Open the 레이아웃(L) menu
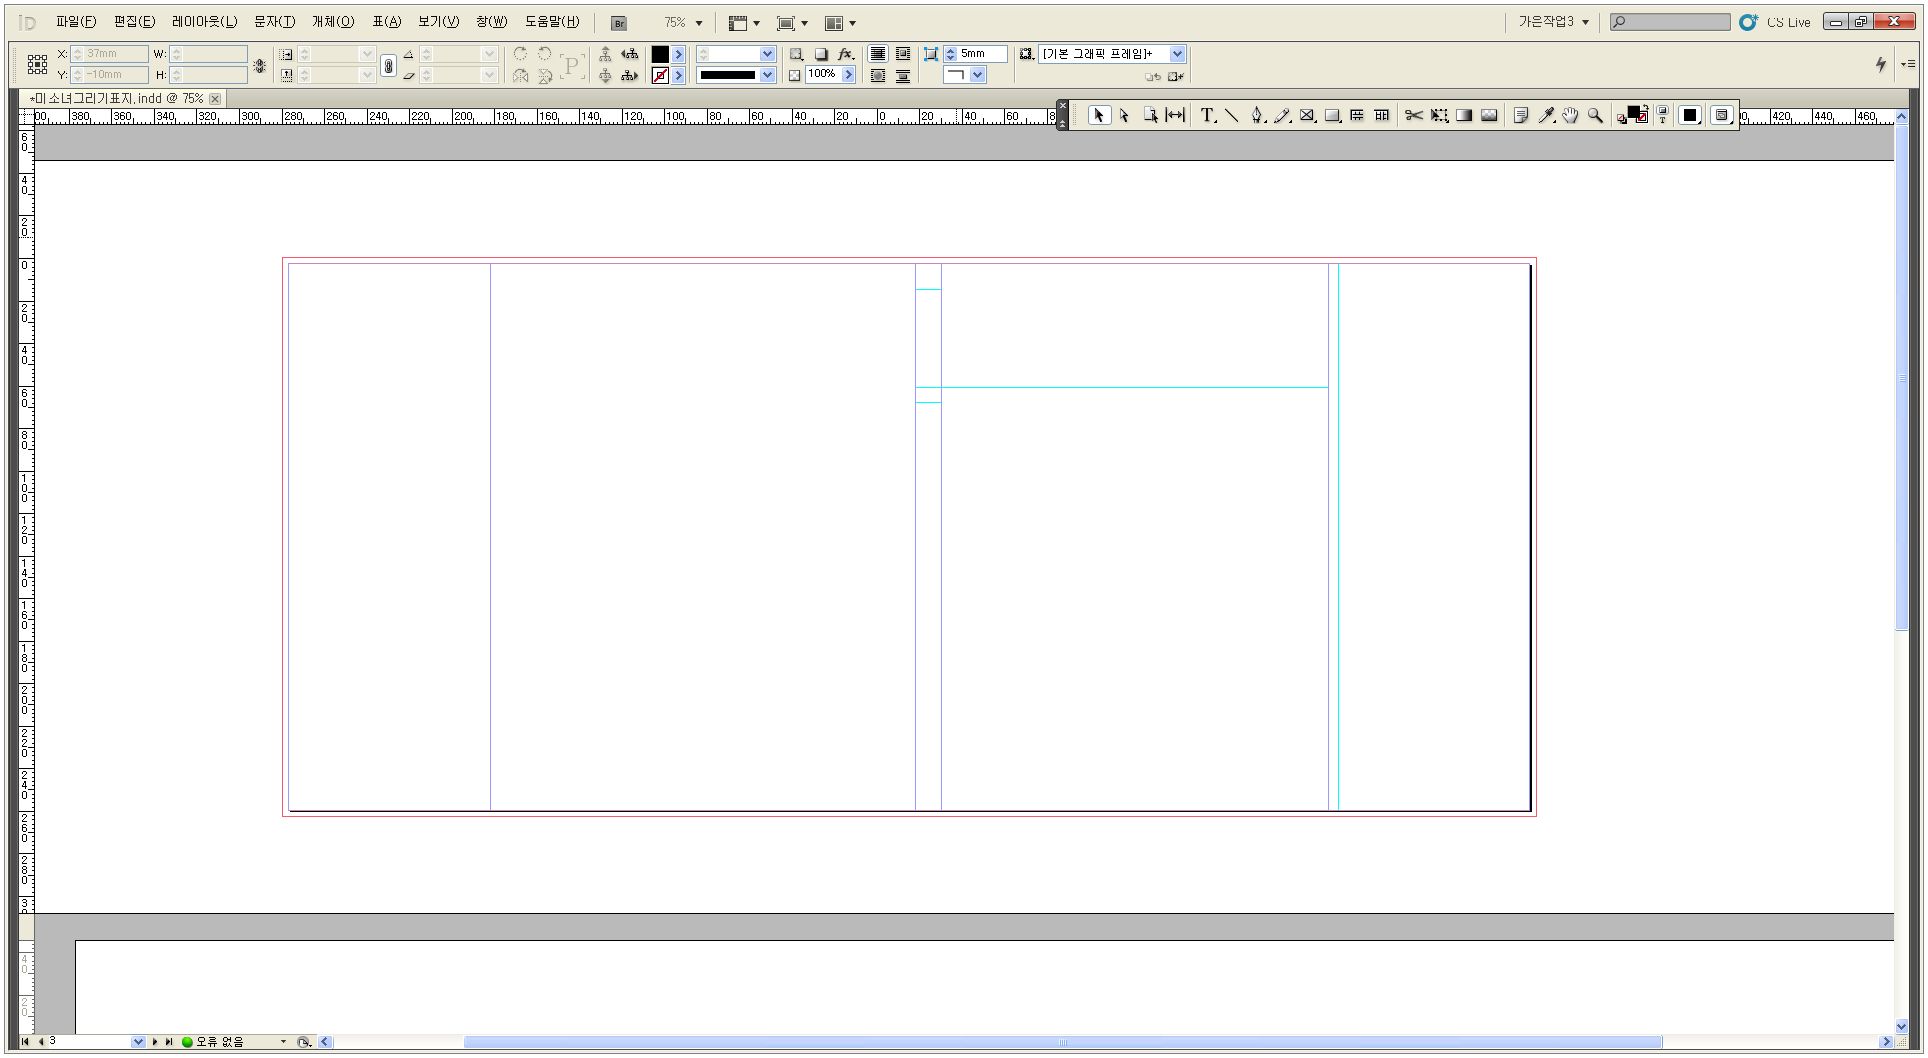Image resolution: width=1928 pixels, height=1058 pixels. [x=204, y=22]
